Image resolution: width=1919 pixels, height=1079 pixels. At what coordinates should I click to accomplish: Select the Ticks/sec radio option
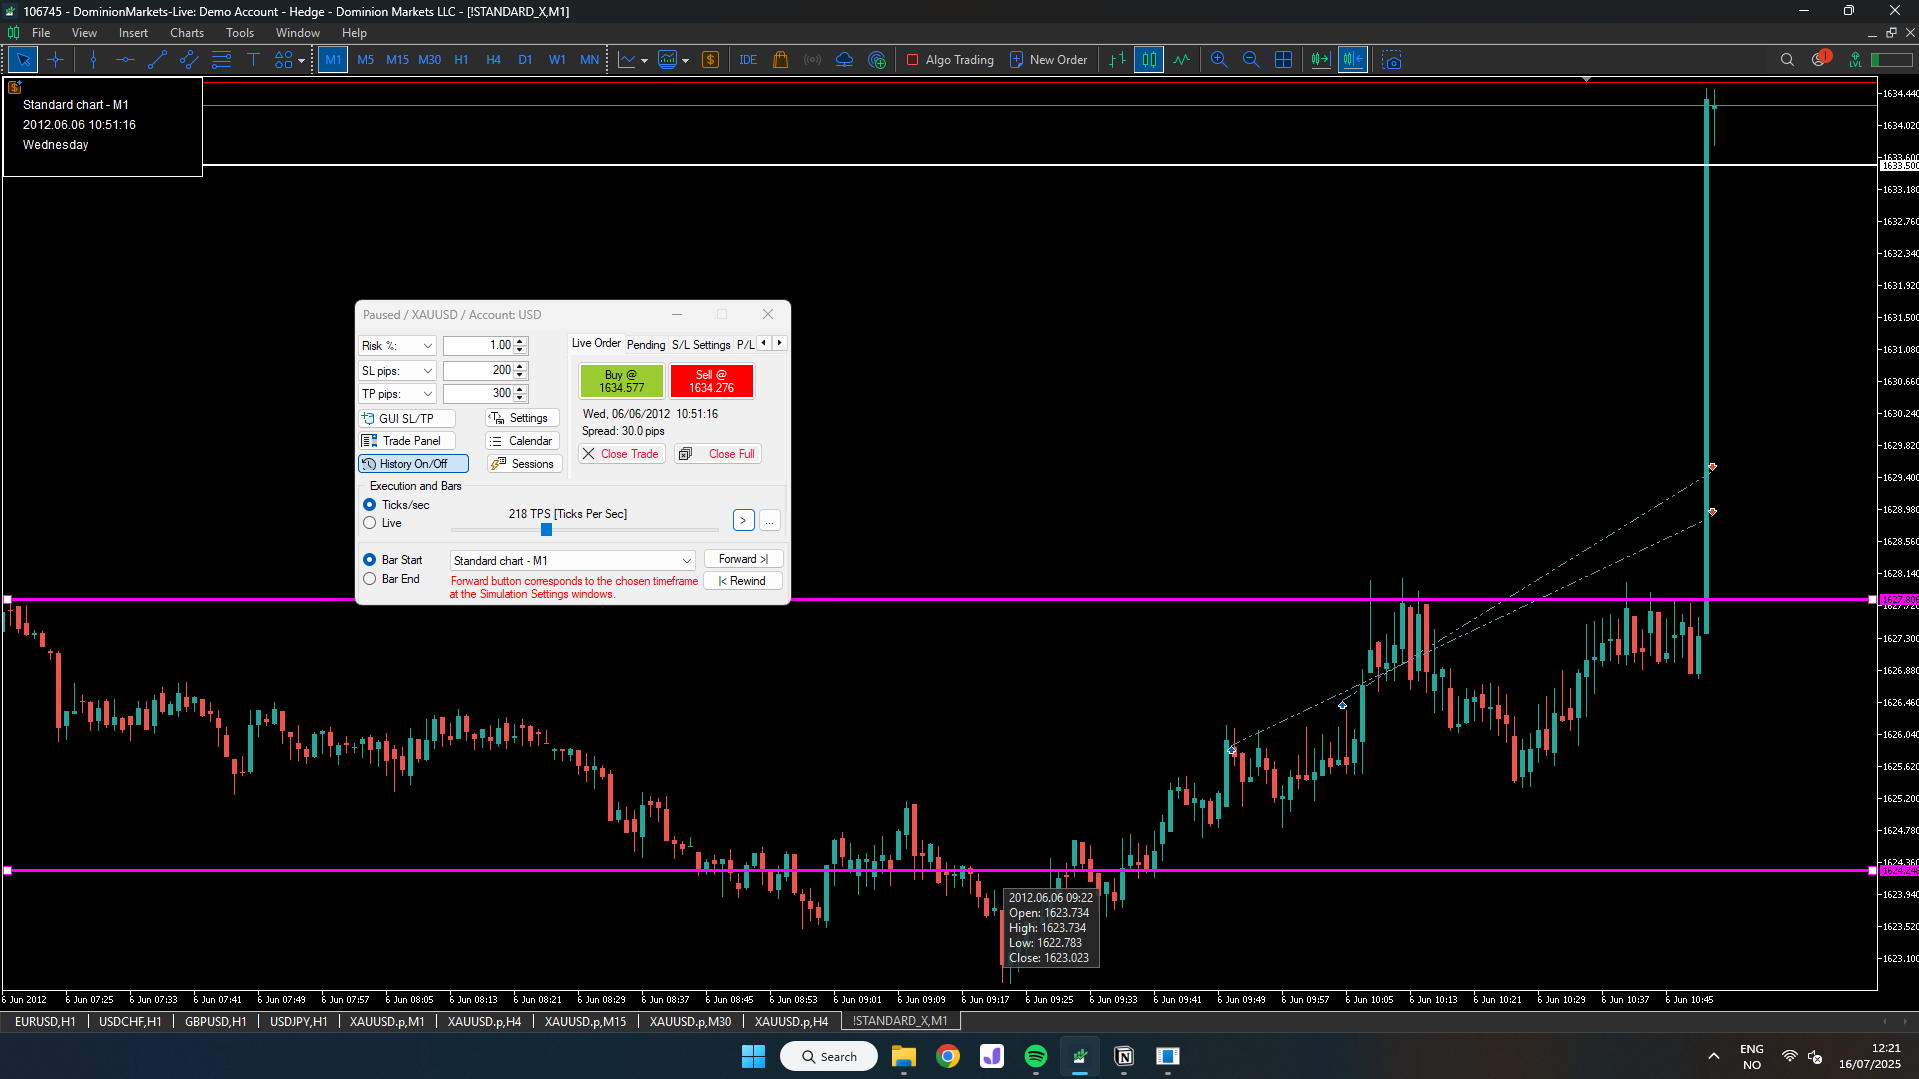point(370,505)
